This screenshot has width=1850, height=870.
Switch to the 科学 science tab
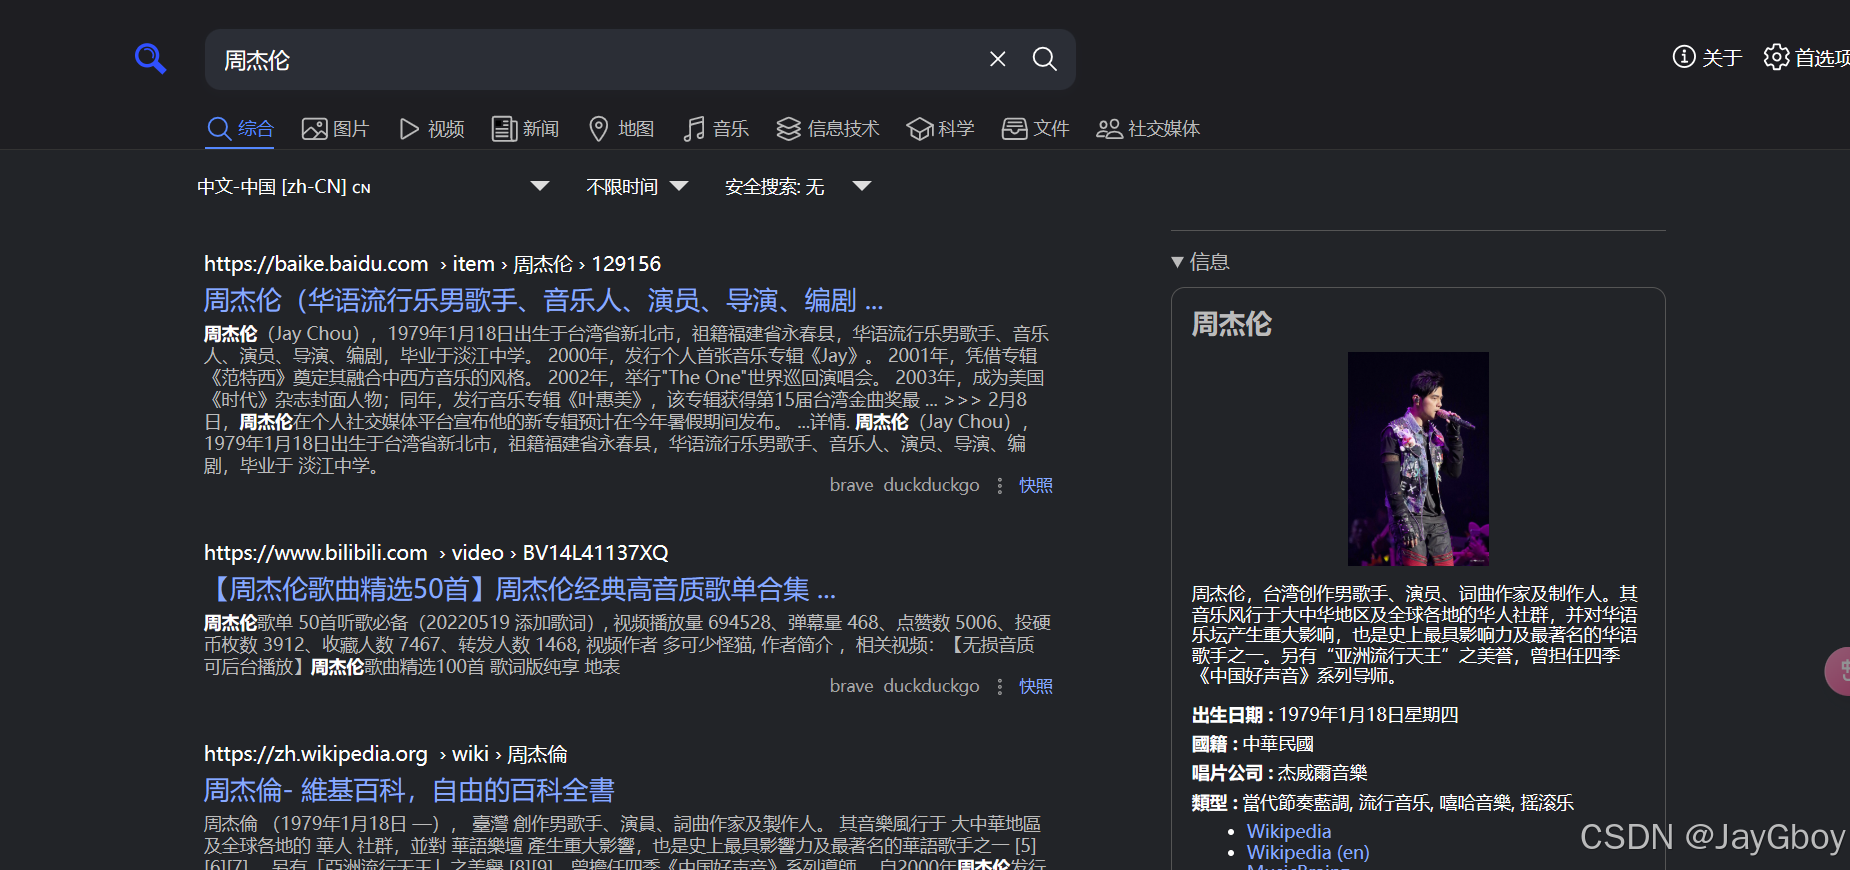(x=940, y=129)
